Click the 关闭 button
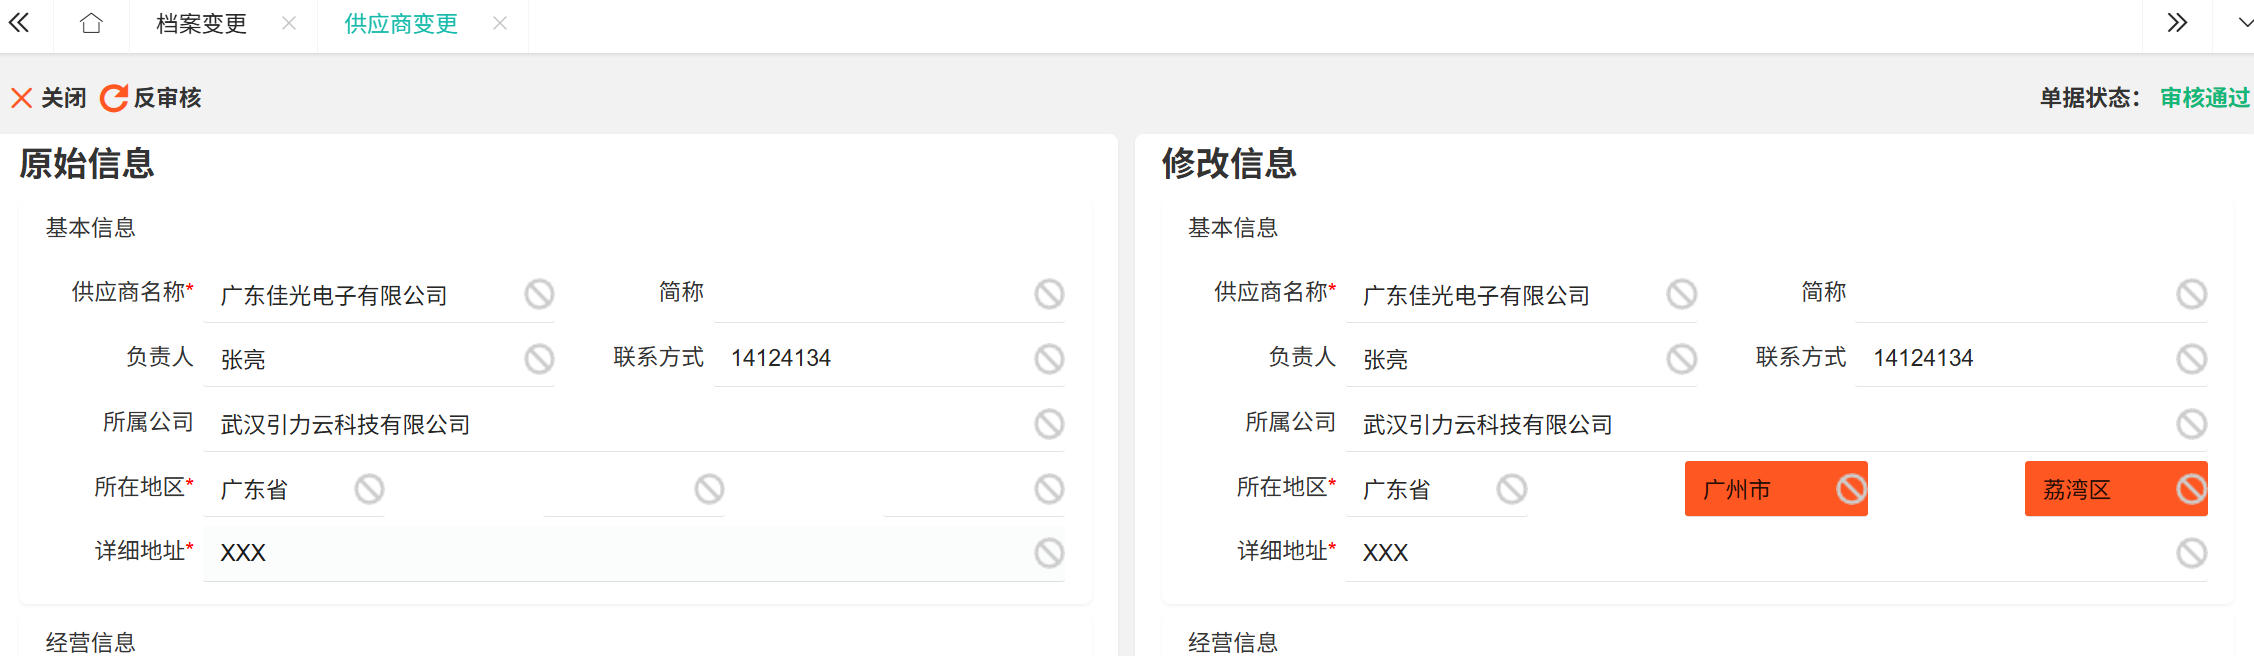Image resolution: width=2254 pixels, height=656 pixels. [x=49, y=98]
